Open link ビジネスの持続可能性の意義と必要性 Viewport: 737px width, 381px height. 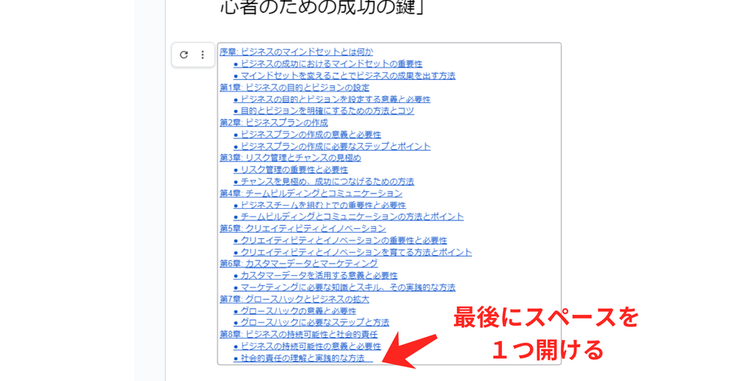point(311,346)
